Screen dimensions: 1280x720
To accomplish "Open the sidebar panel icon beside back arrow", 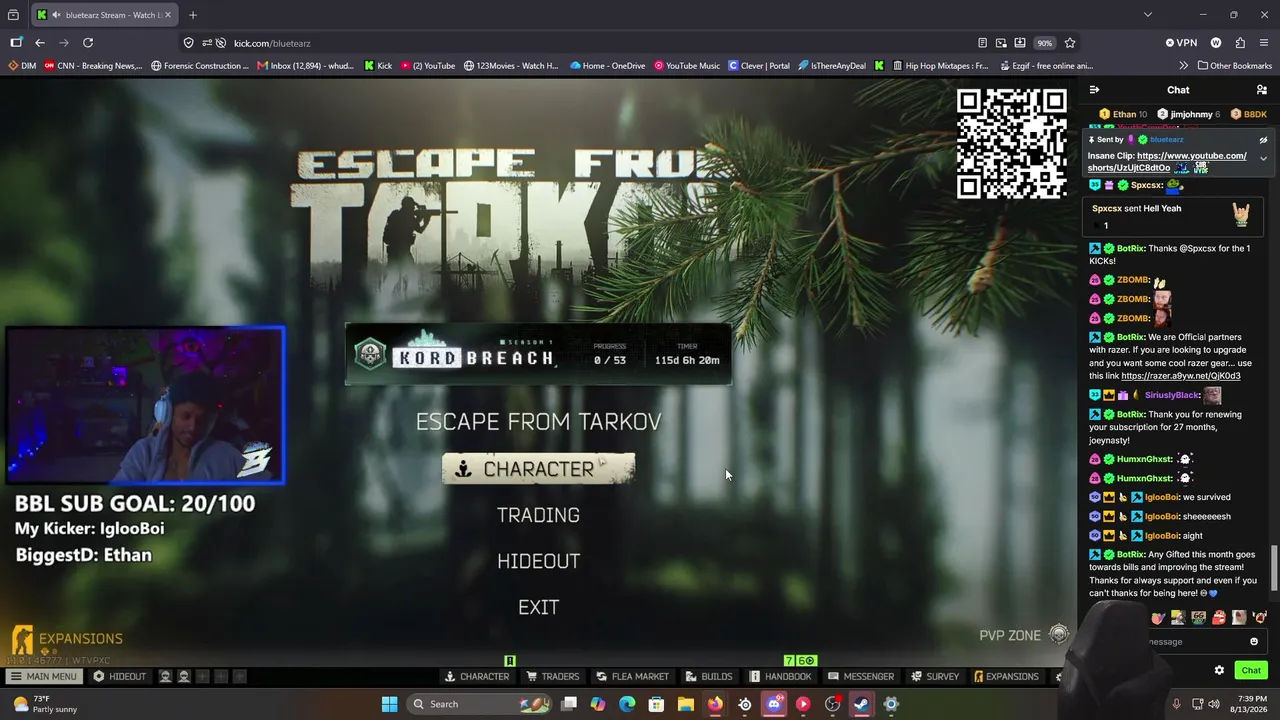I will (16, 43).
